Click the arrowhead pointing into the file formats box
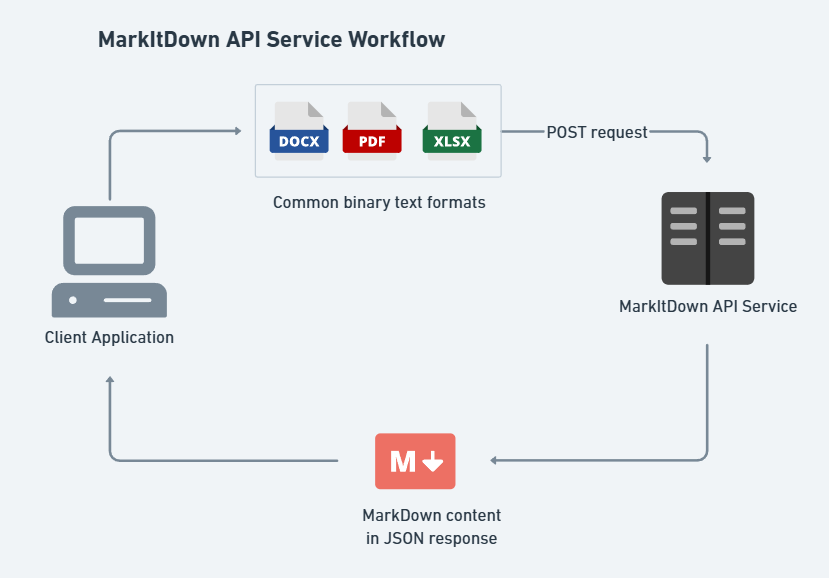829x578 pixels. (238, 131)
